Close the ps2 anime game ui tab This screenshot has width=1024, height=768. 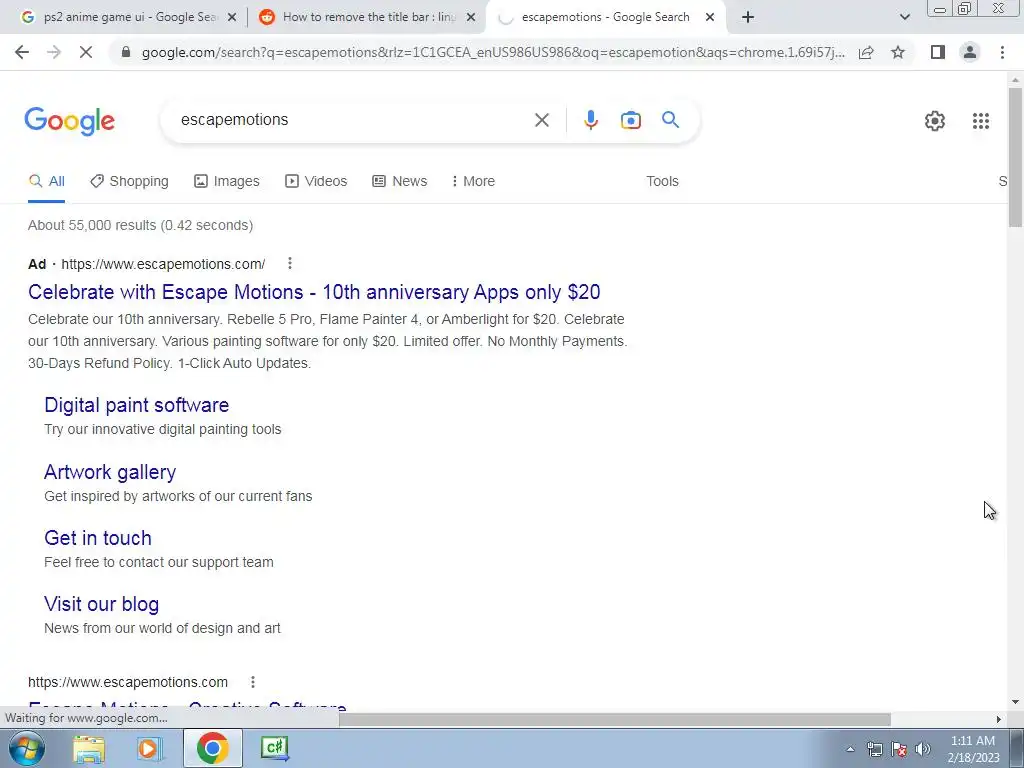coord(232,18)
